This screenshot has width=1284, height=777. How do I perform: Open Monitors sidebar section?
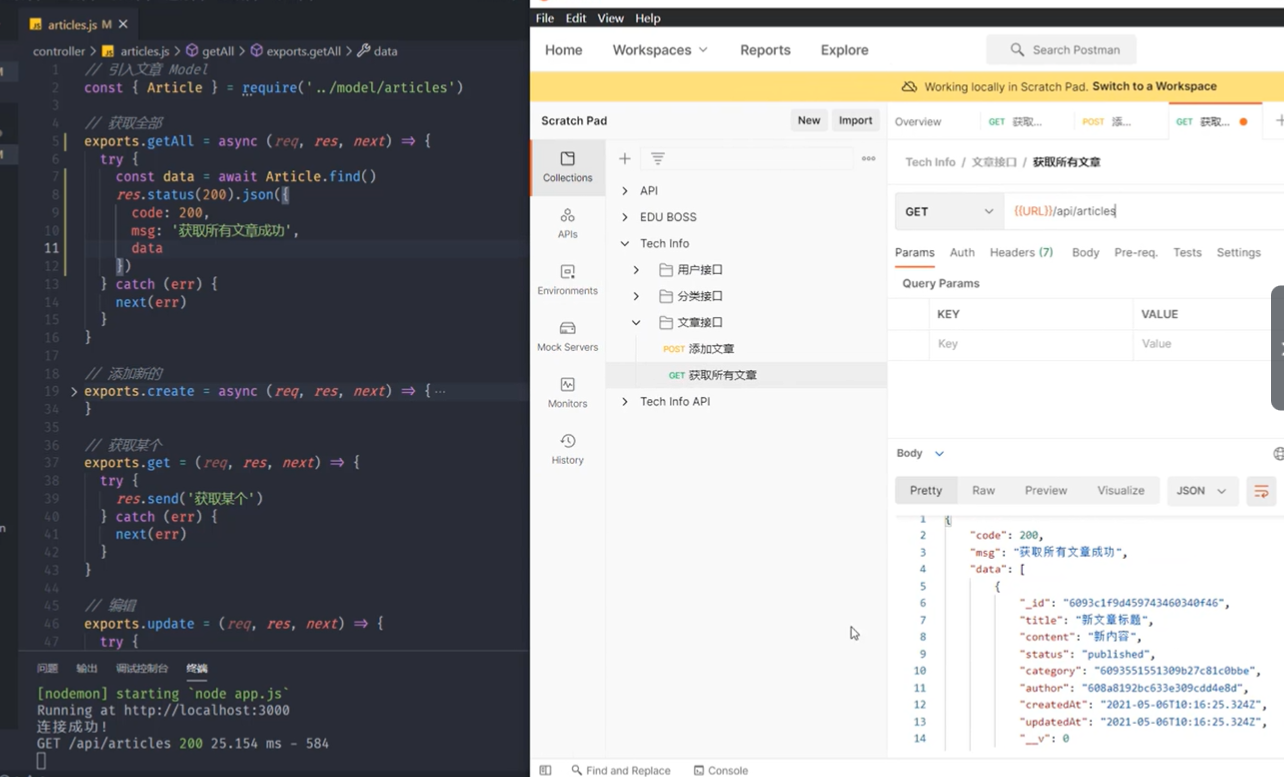click(x=567, y=393)
